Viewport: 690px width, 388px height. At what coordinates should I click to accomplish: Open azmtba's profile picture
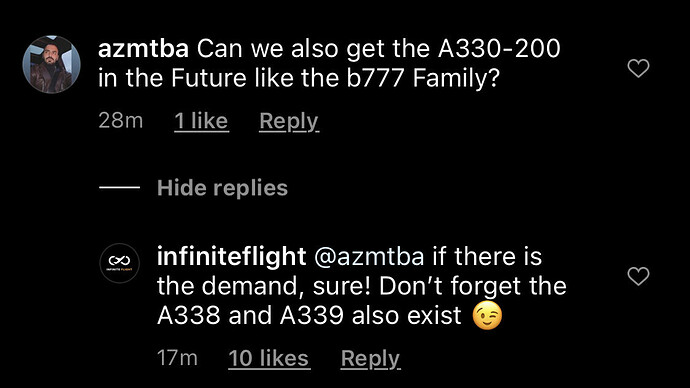click(x=51, y=64)
